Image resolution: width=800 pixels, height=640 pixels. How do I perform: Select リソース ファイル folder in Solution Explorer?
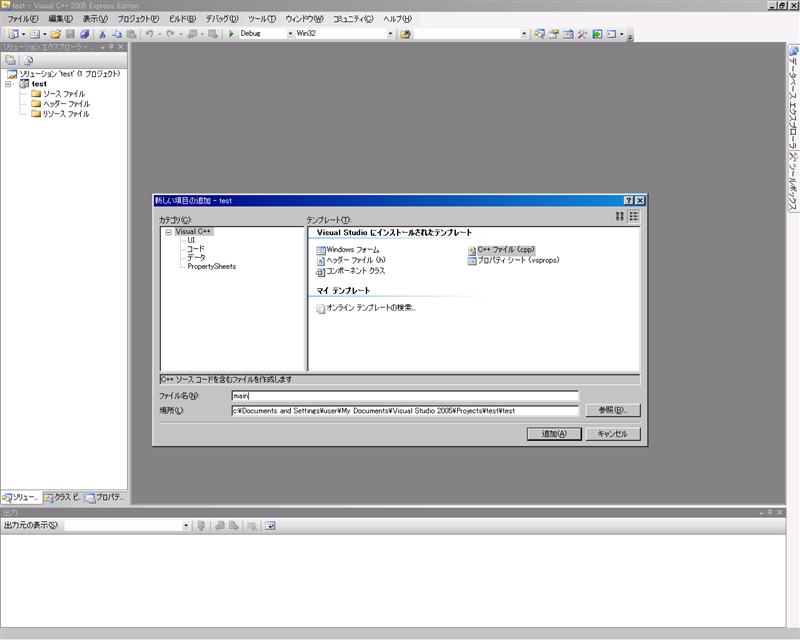[x=60, y=114]
